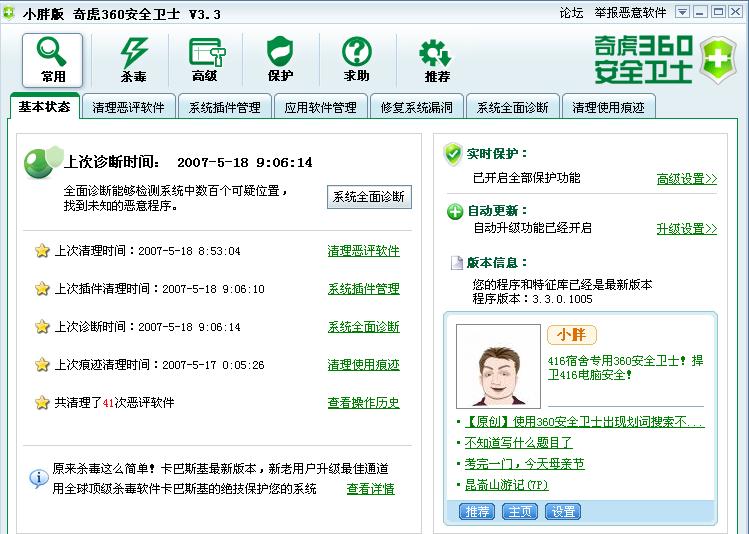This screenshot has height=534, width=749.
Task: Click 查看详情 link for Kaspersky ad
Action: coord(370,489)
